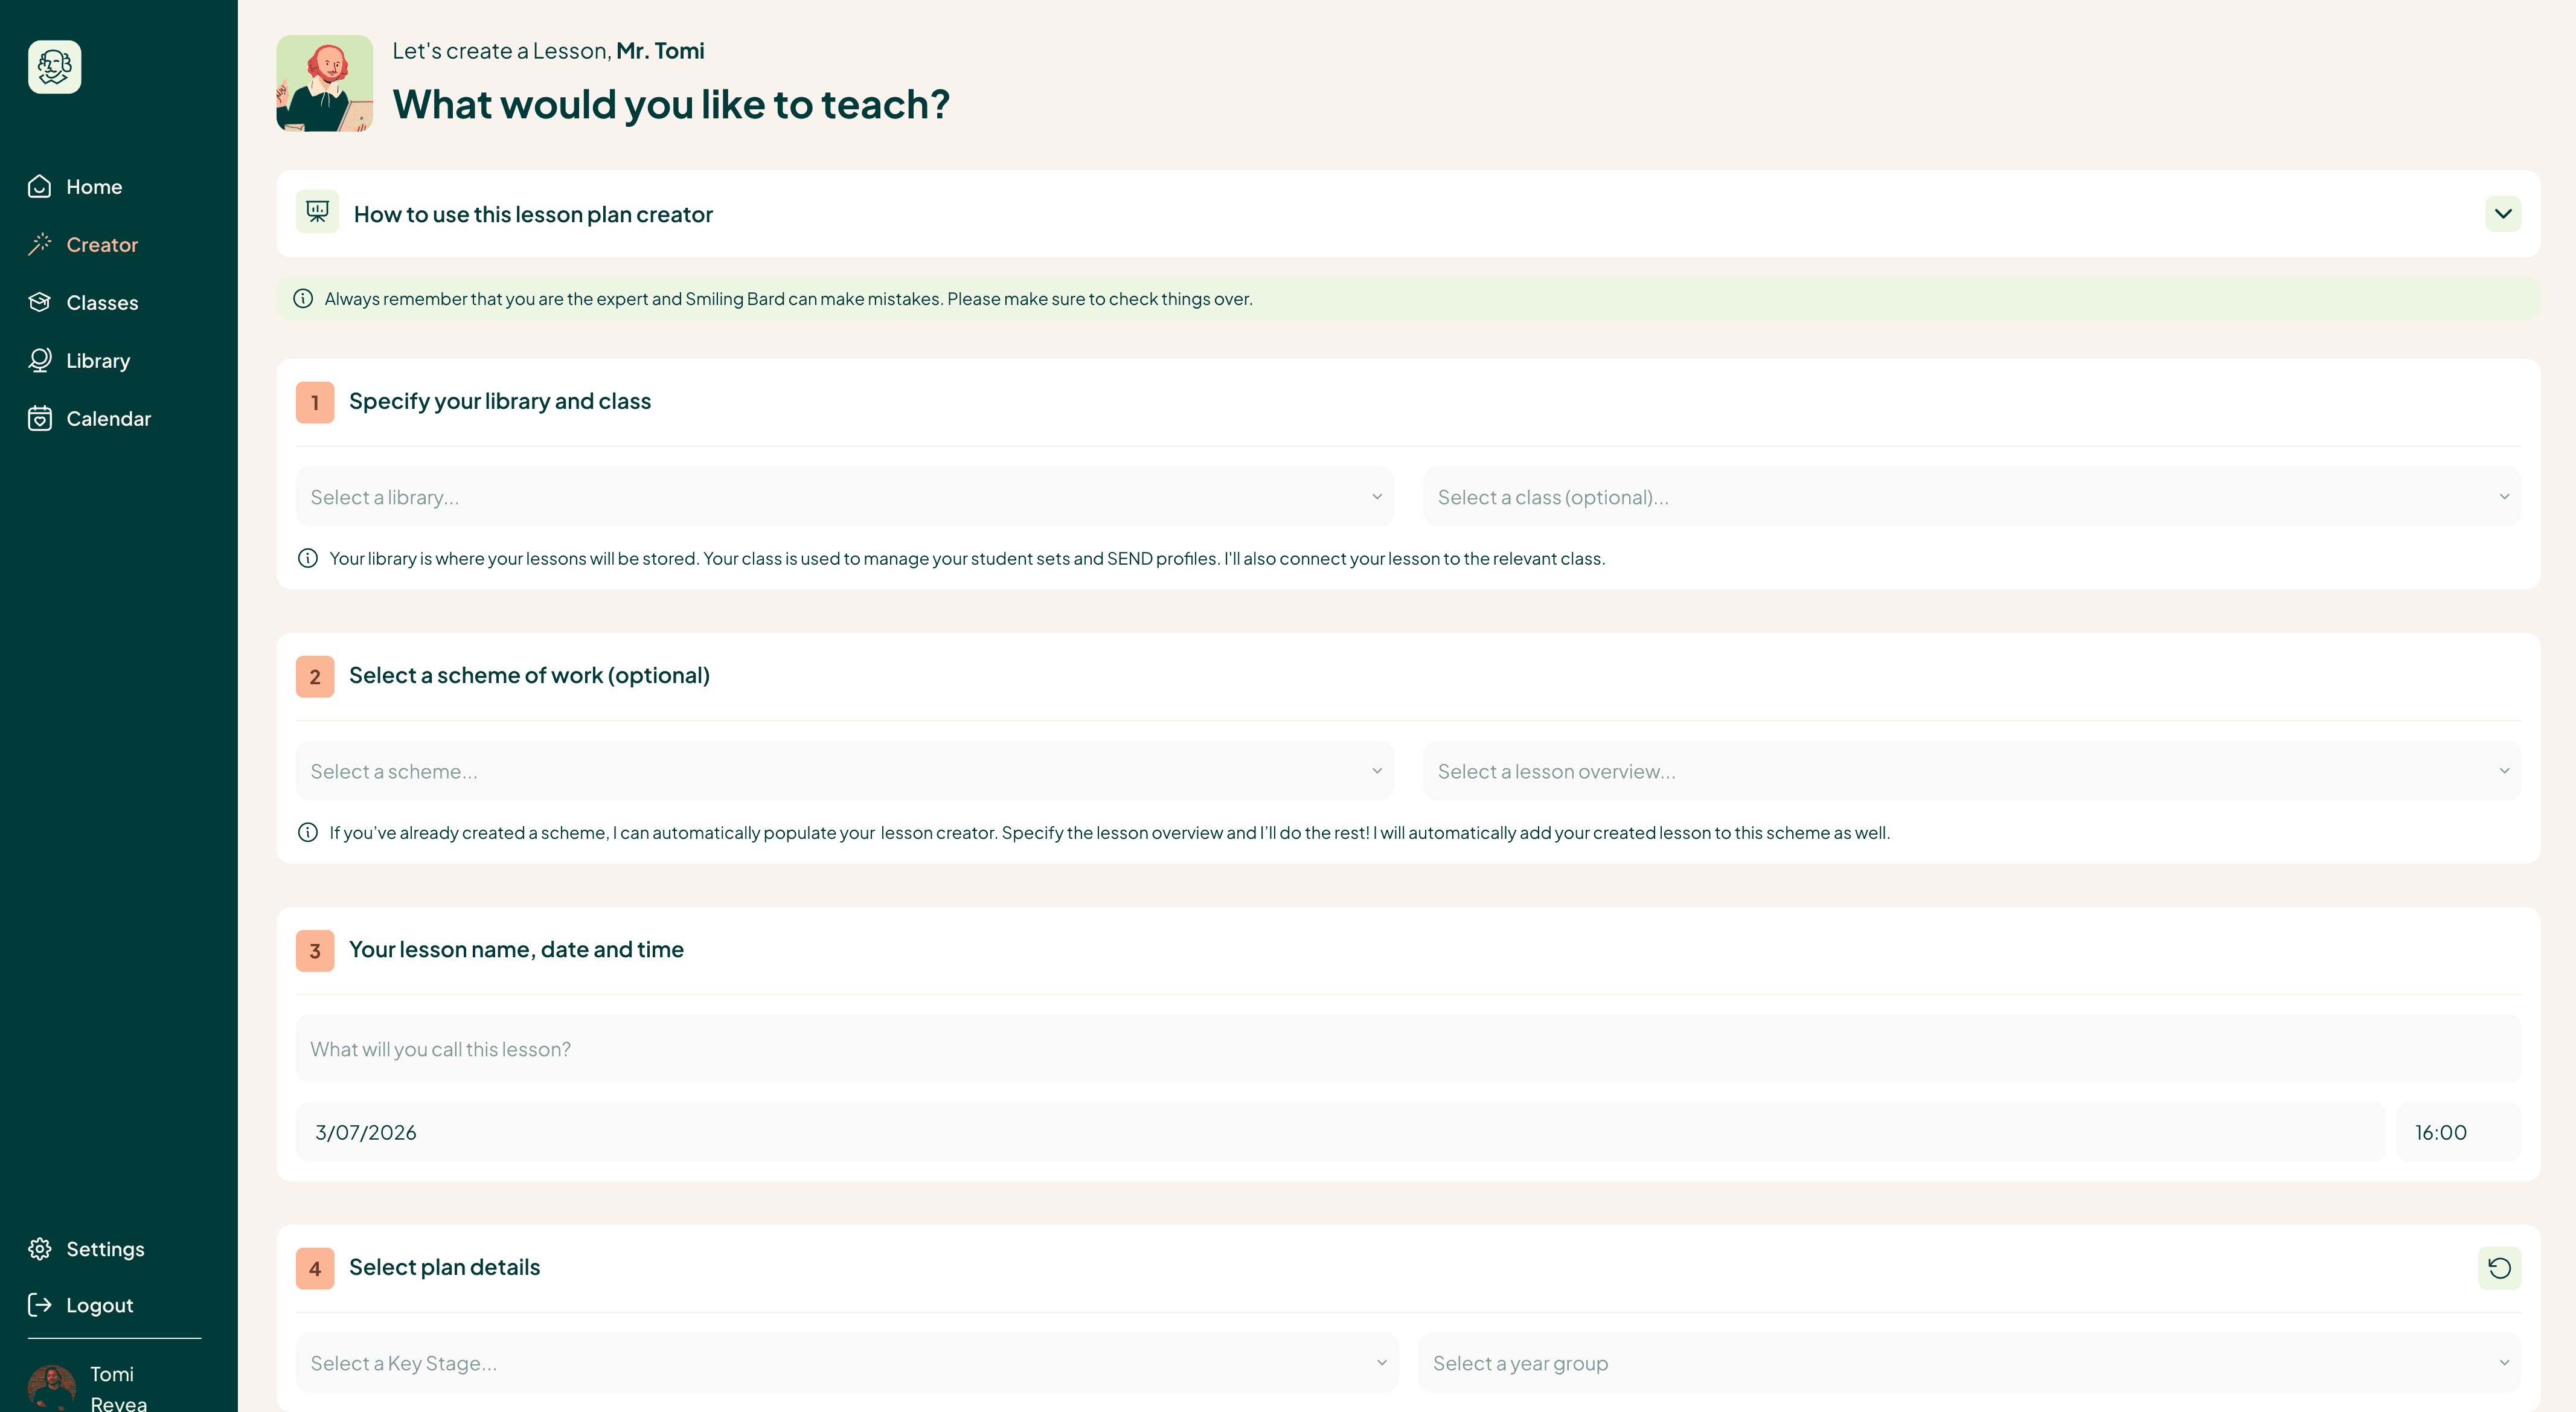Viewport: 2576px width, 1412px height.
Task: Open the Select a Key Stage dropdown
Action: pos(846,1363)
